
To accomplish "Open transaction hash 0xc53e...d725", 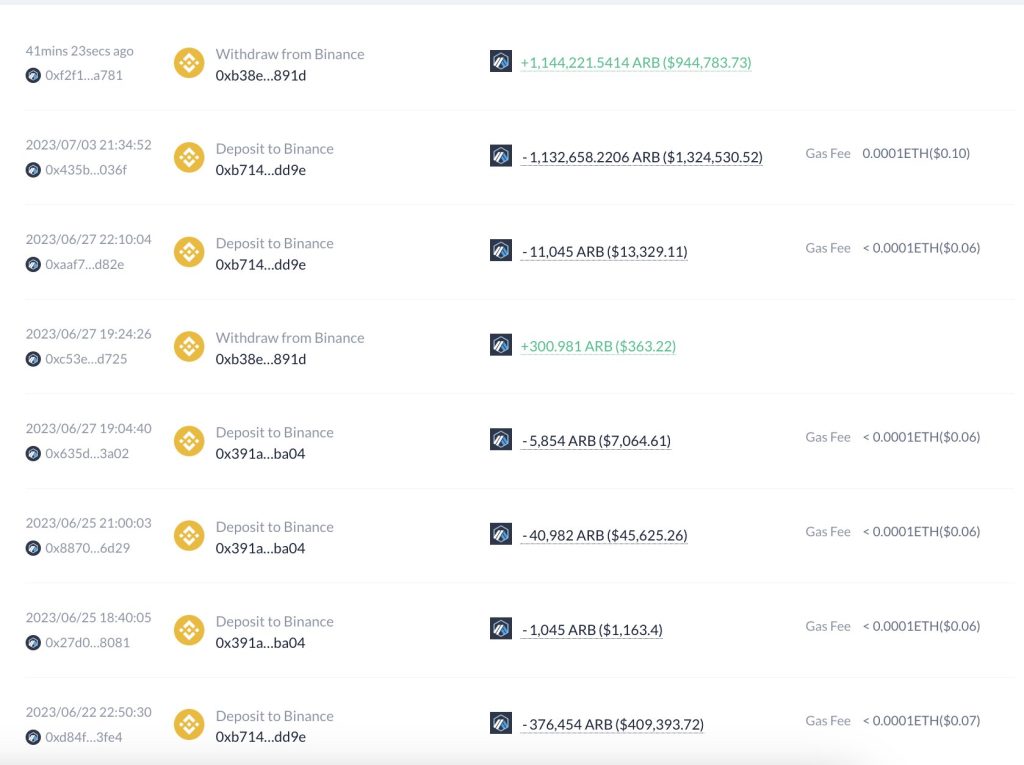I will [x=86, y=359].
